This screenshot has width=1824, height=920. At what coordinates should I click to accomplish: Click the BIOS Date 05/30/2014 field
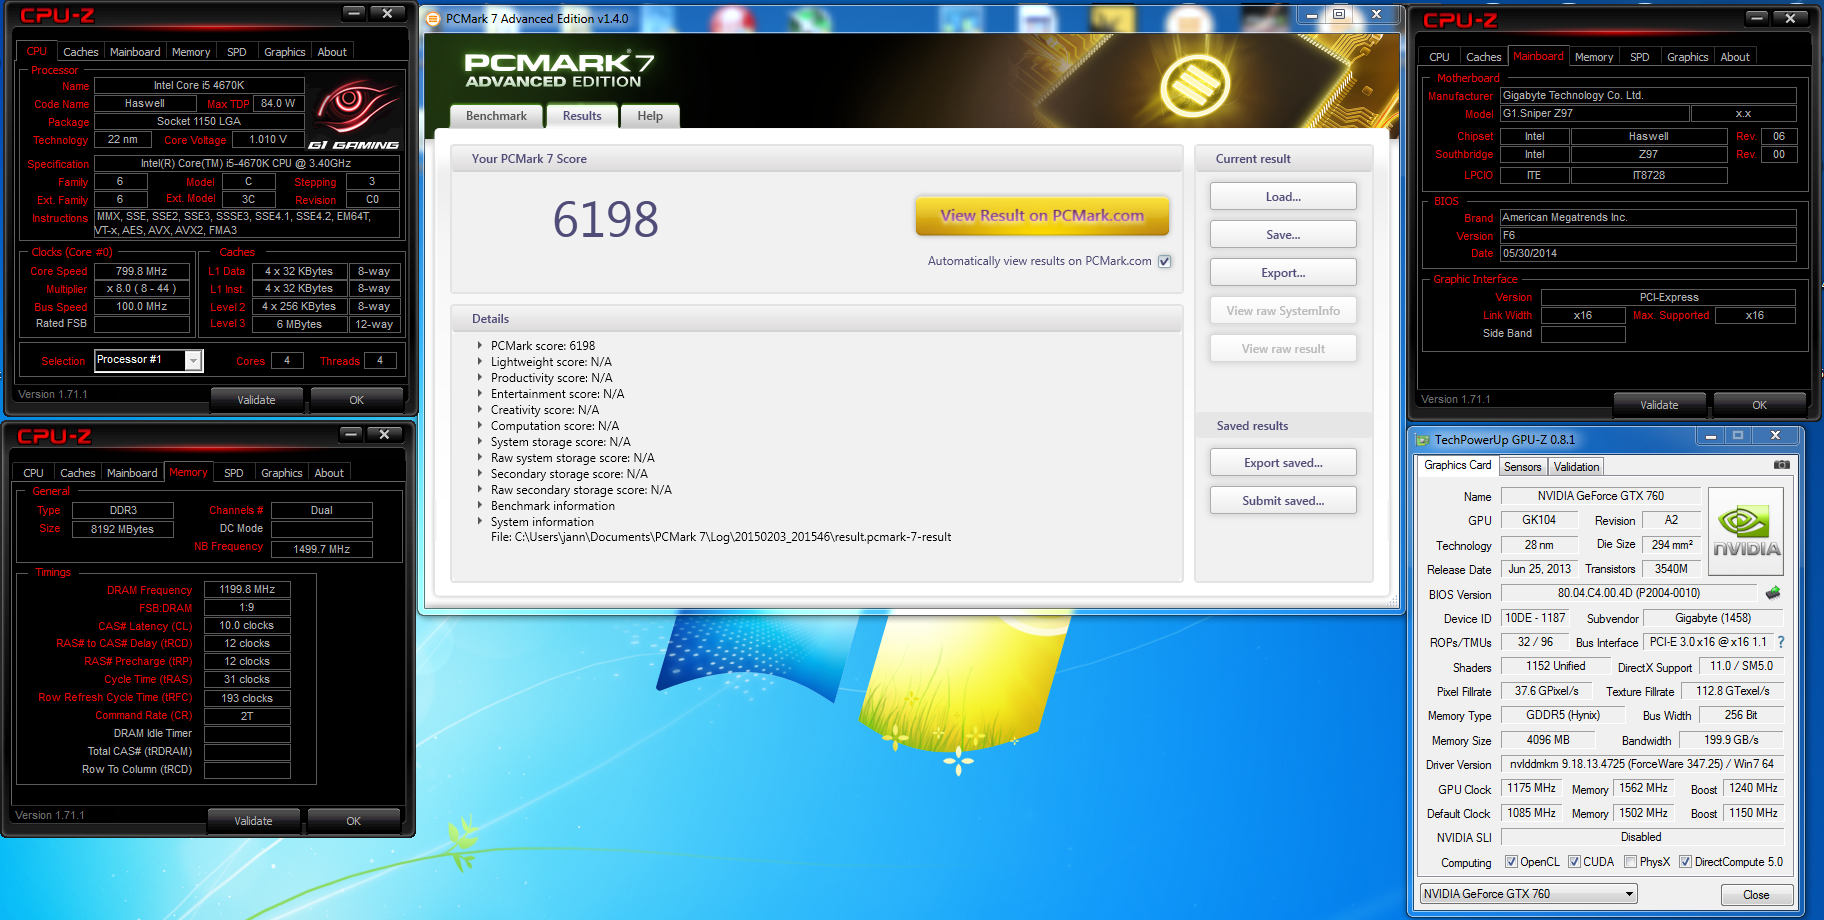pyautogui.click(x=1648, y=254)
